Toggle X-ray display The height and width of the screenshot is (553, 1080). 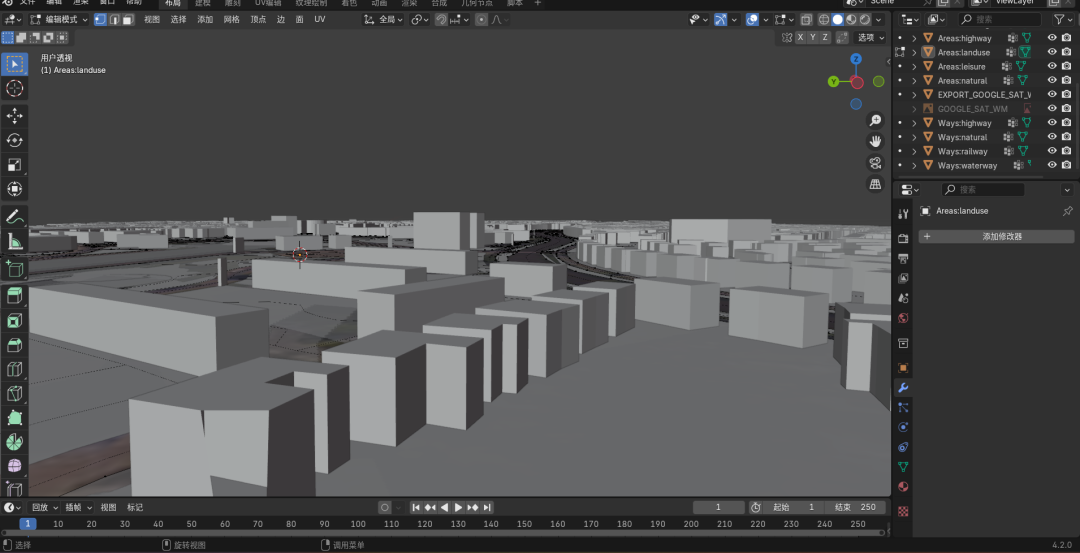[807, 19]
